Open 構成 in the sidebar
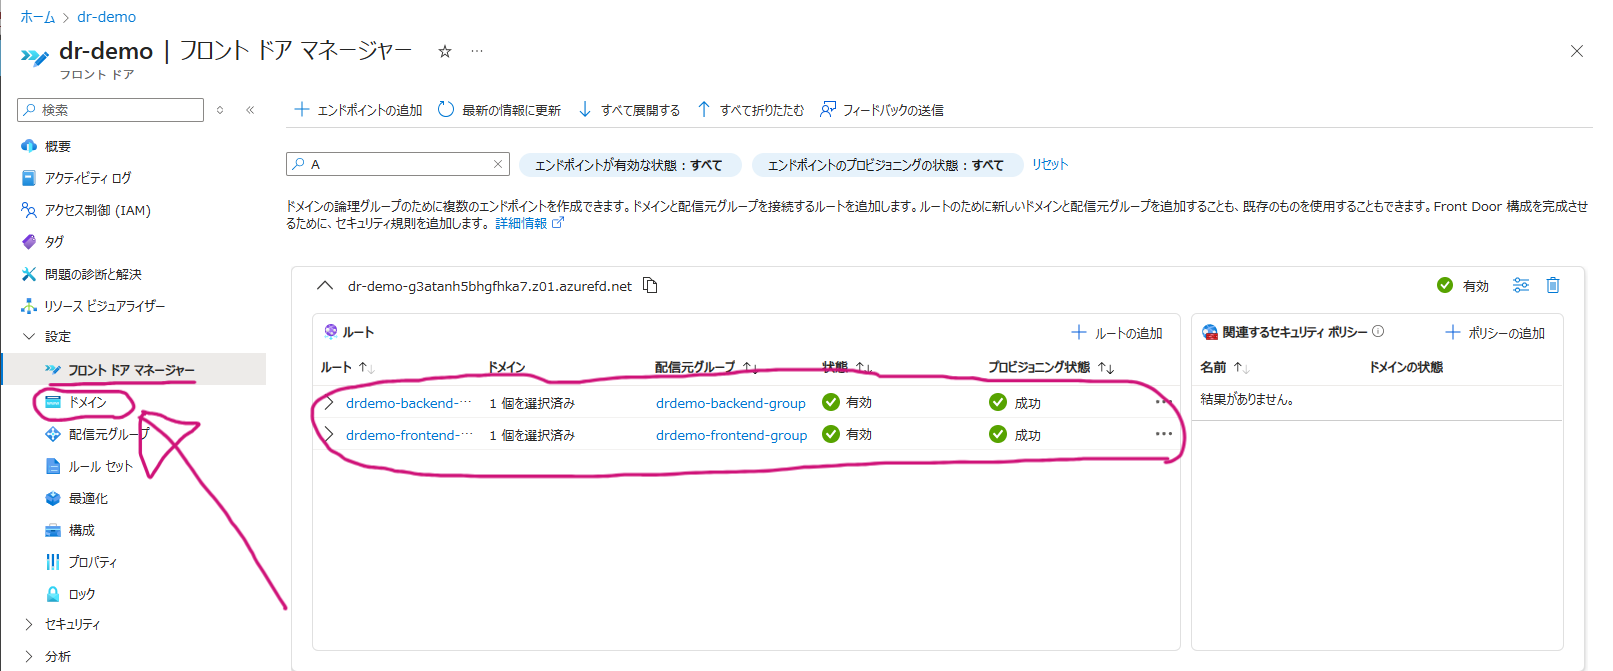This screenshot has width=1613, height=671. click(82, 530)
